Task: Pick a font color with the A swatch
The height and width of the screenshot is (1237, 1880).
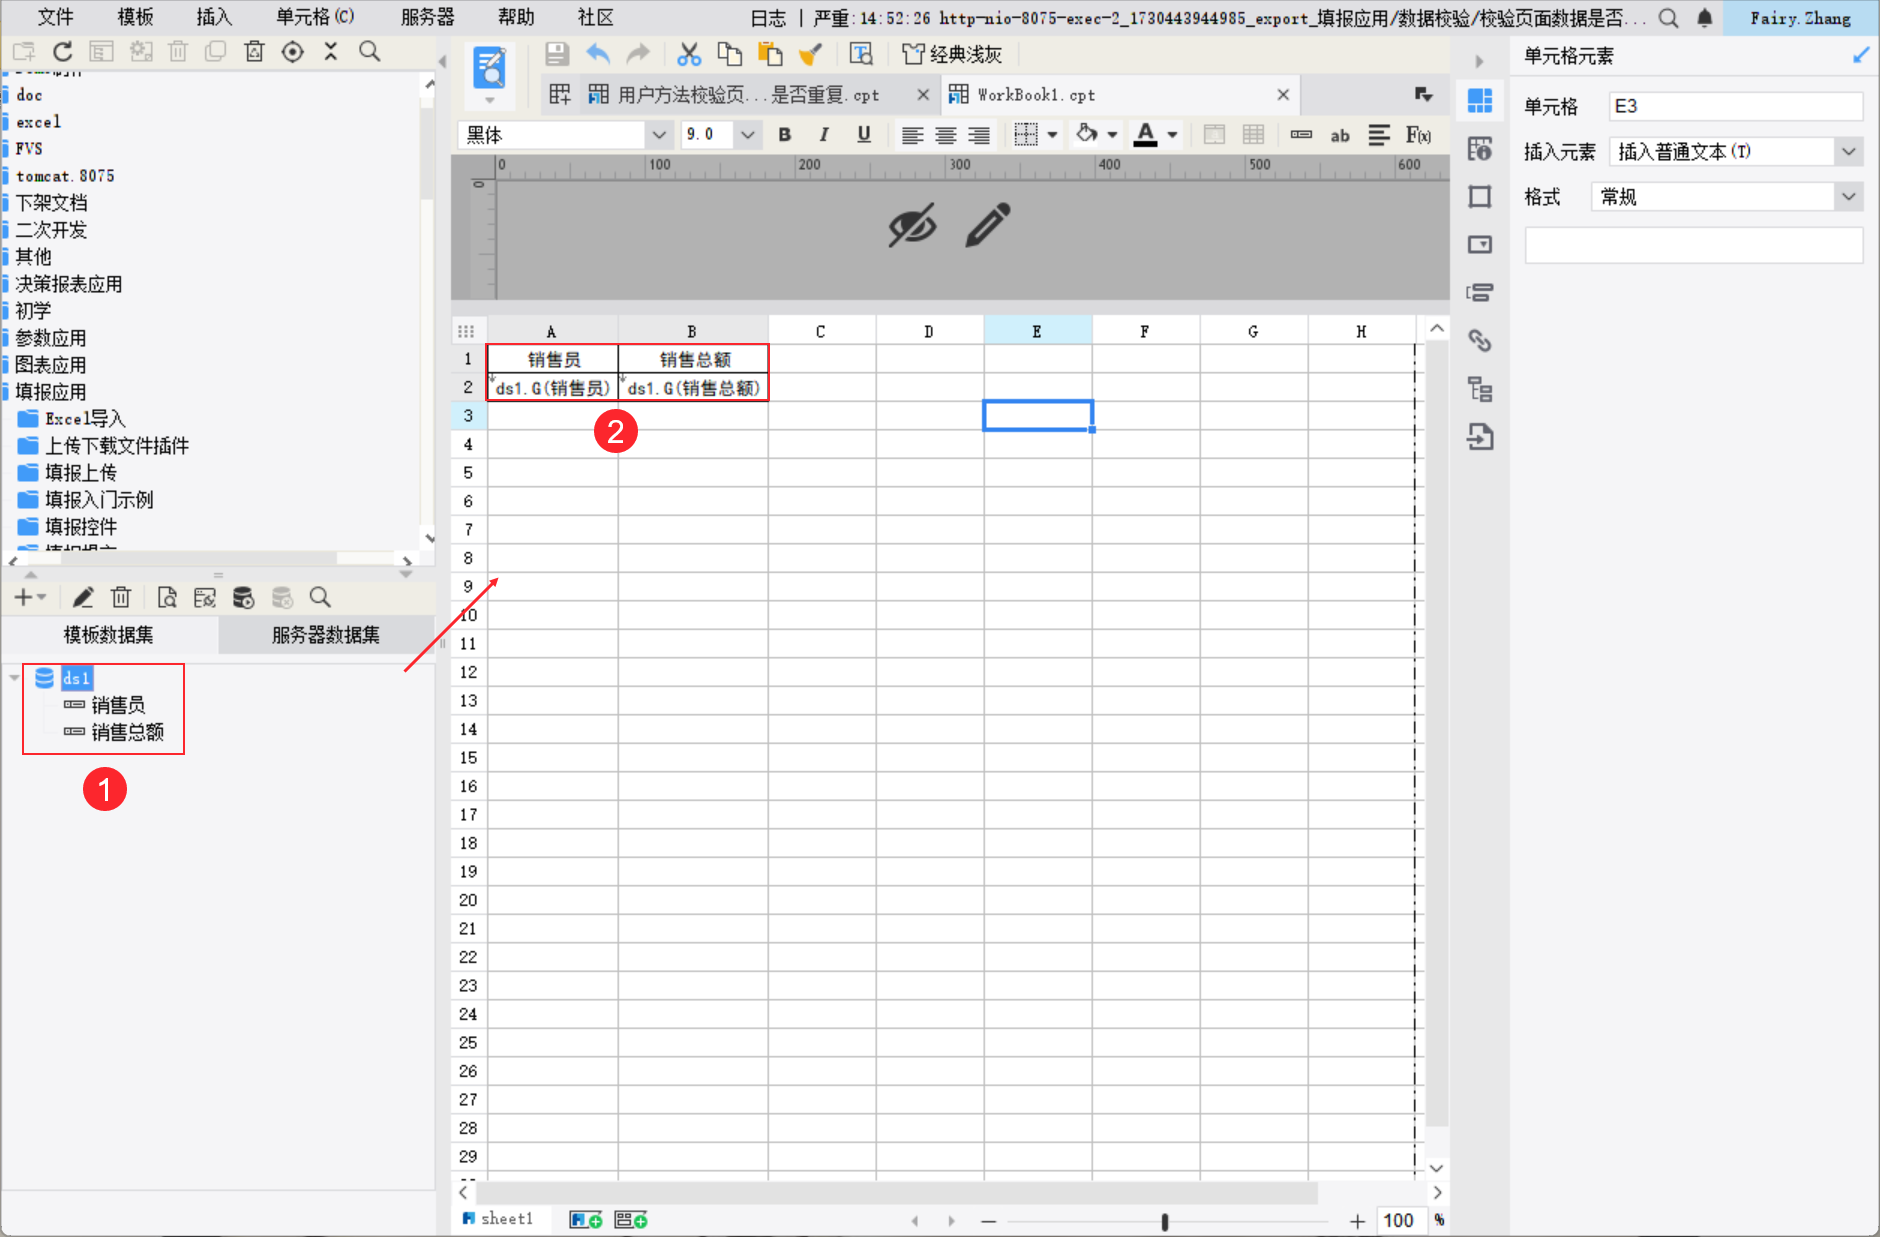Action: [x=1146, y=135]
